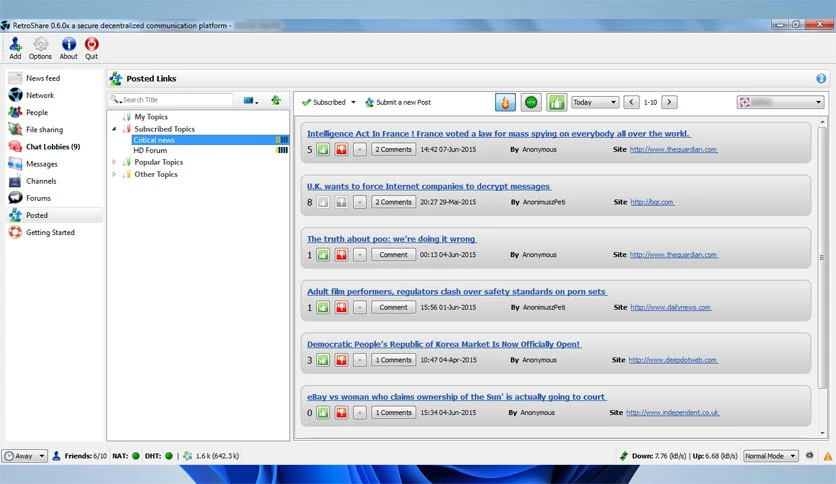This screenshot has width=836, height=484.
Task: Downvote the Democratic People's Republic post
Action: pos(341,360)
